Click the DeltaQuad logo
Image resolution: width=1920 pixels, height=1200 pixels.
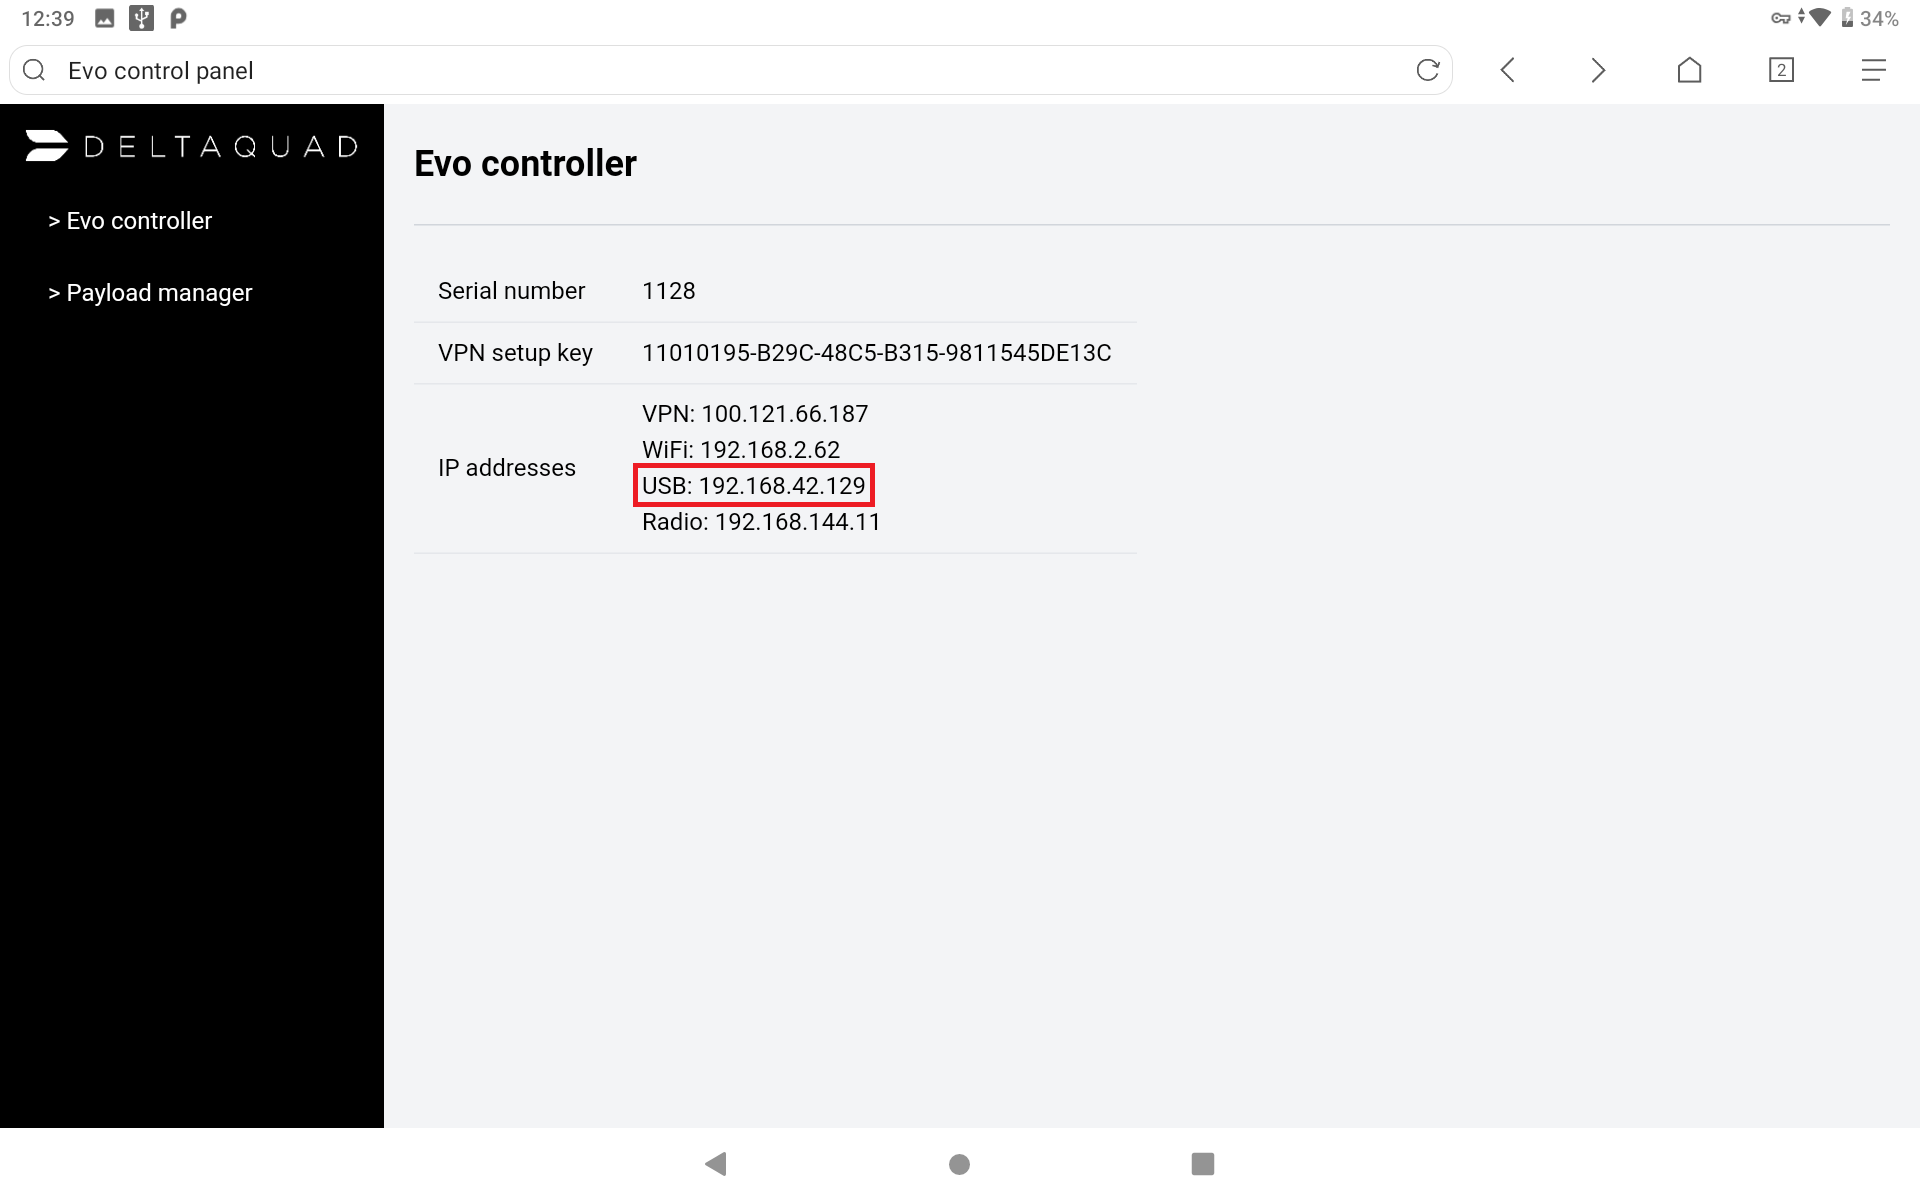pos(192,146)
